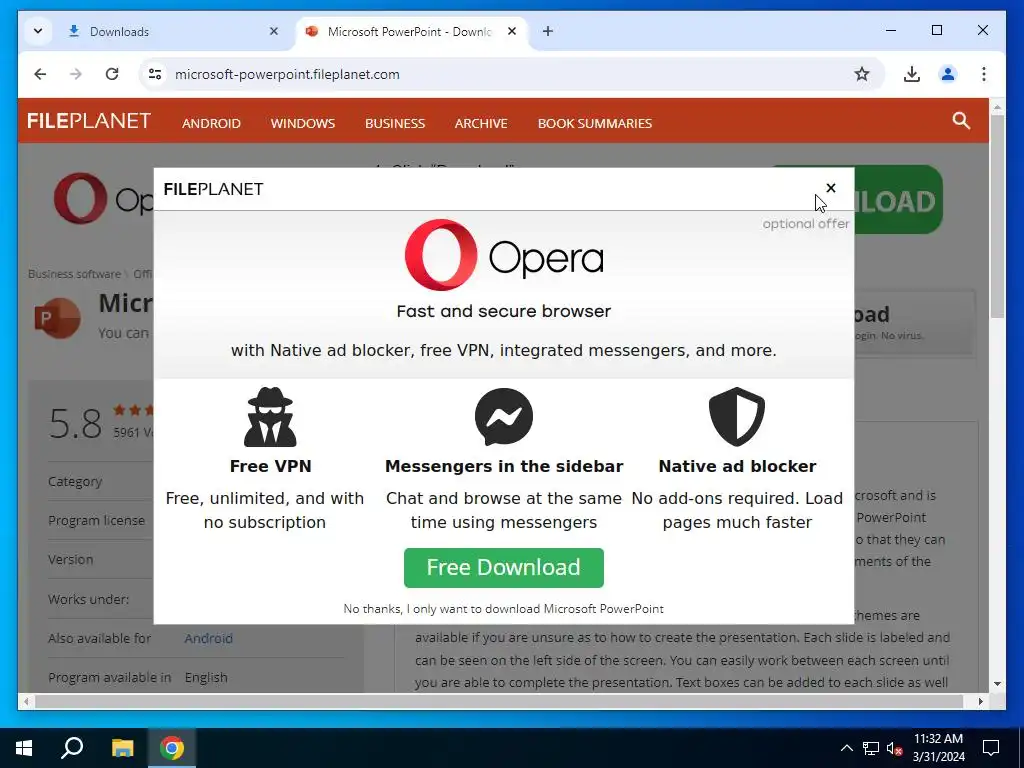Screen dimensions: 1024x768
Task: Click the 5.8 rating score
Action: (75, 424)
